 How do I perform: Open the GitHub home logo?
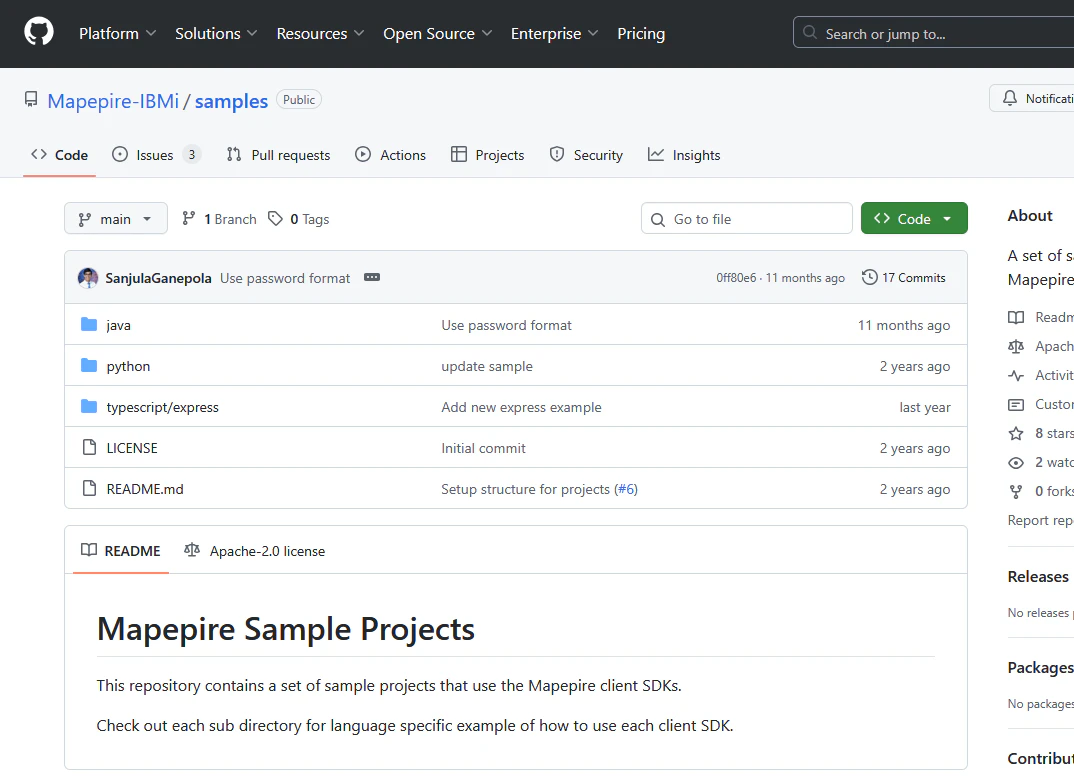[39, 32]
